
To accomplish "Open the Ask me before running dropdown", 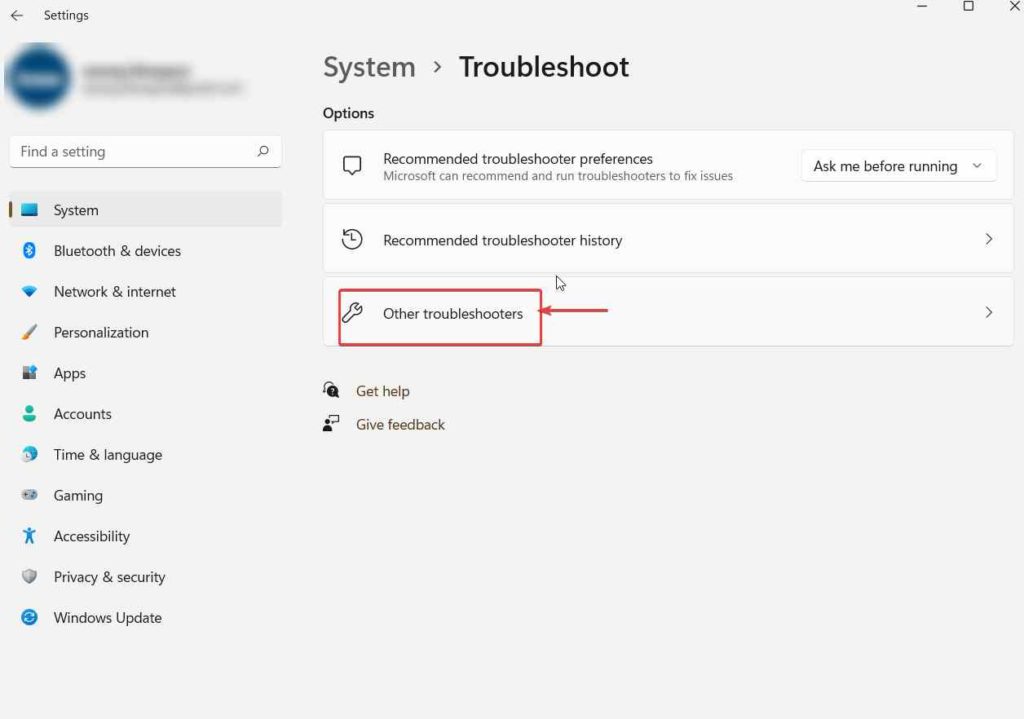I will coord(898,166).
